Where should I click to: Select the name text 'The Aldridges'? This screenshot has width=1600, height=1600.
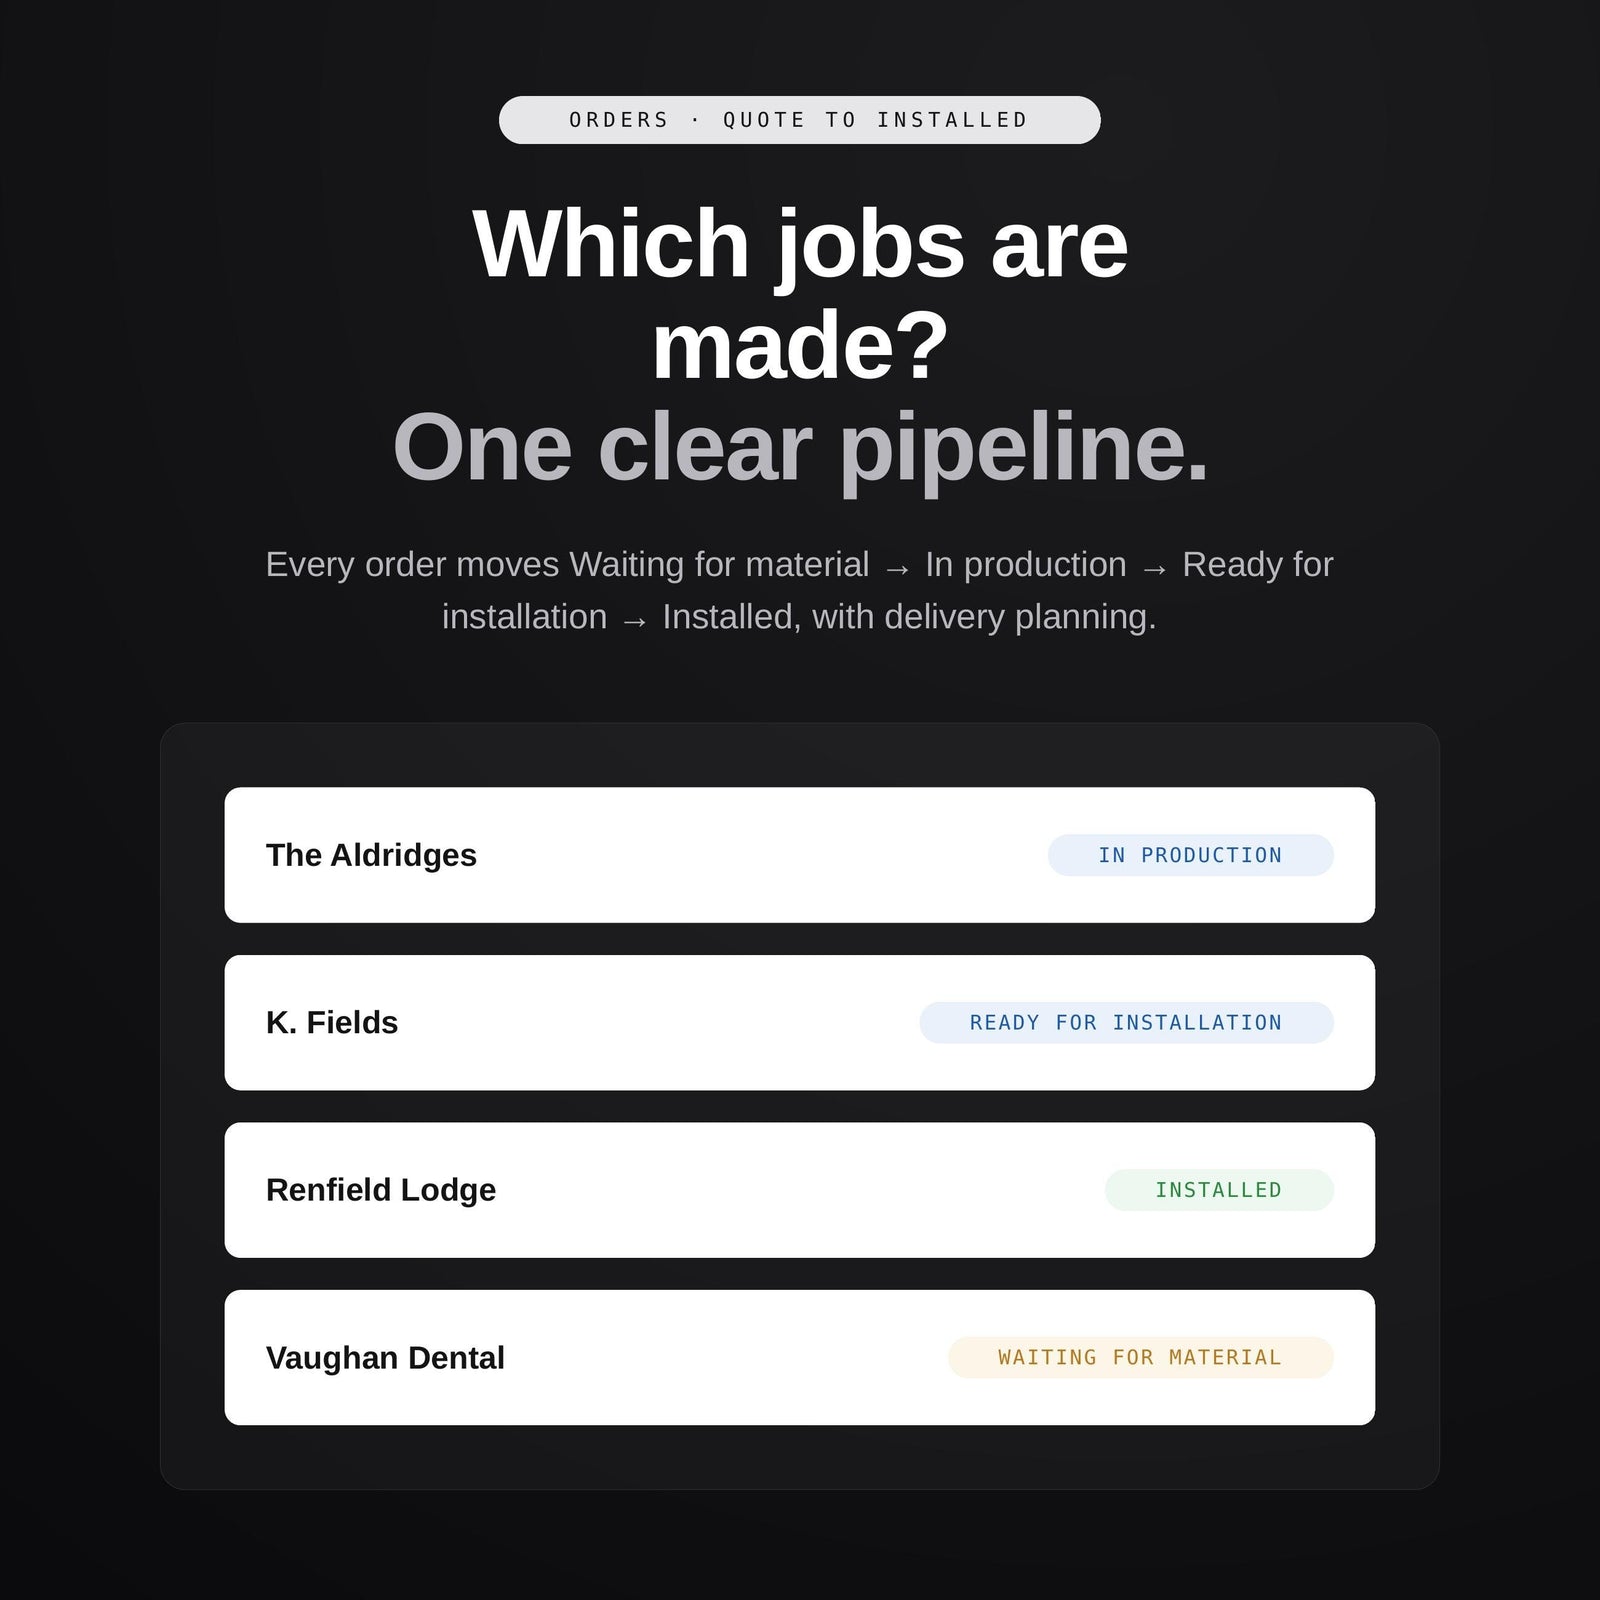click(371, 855)
